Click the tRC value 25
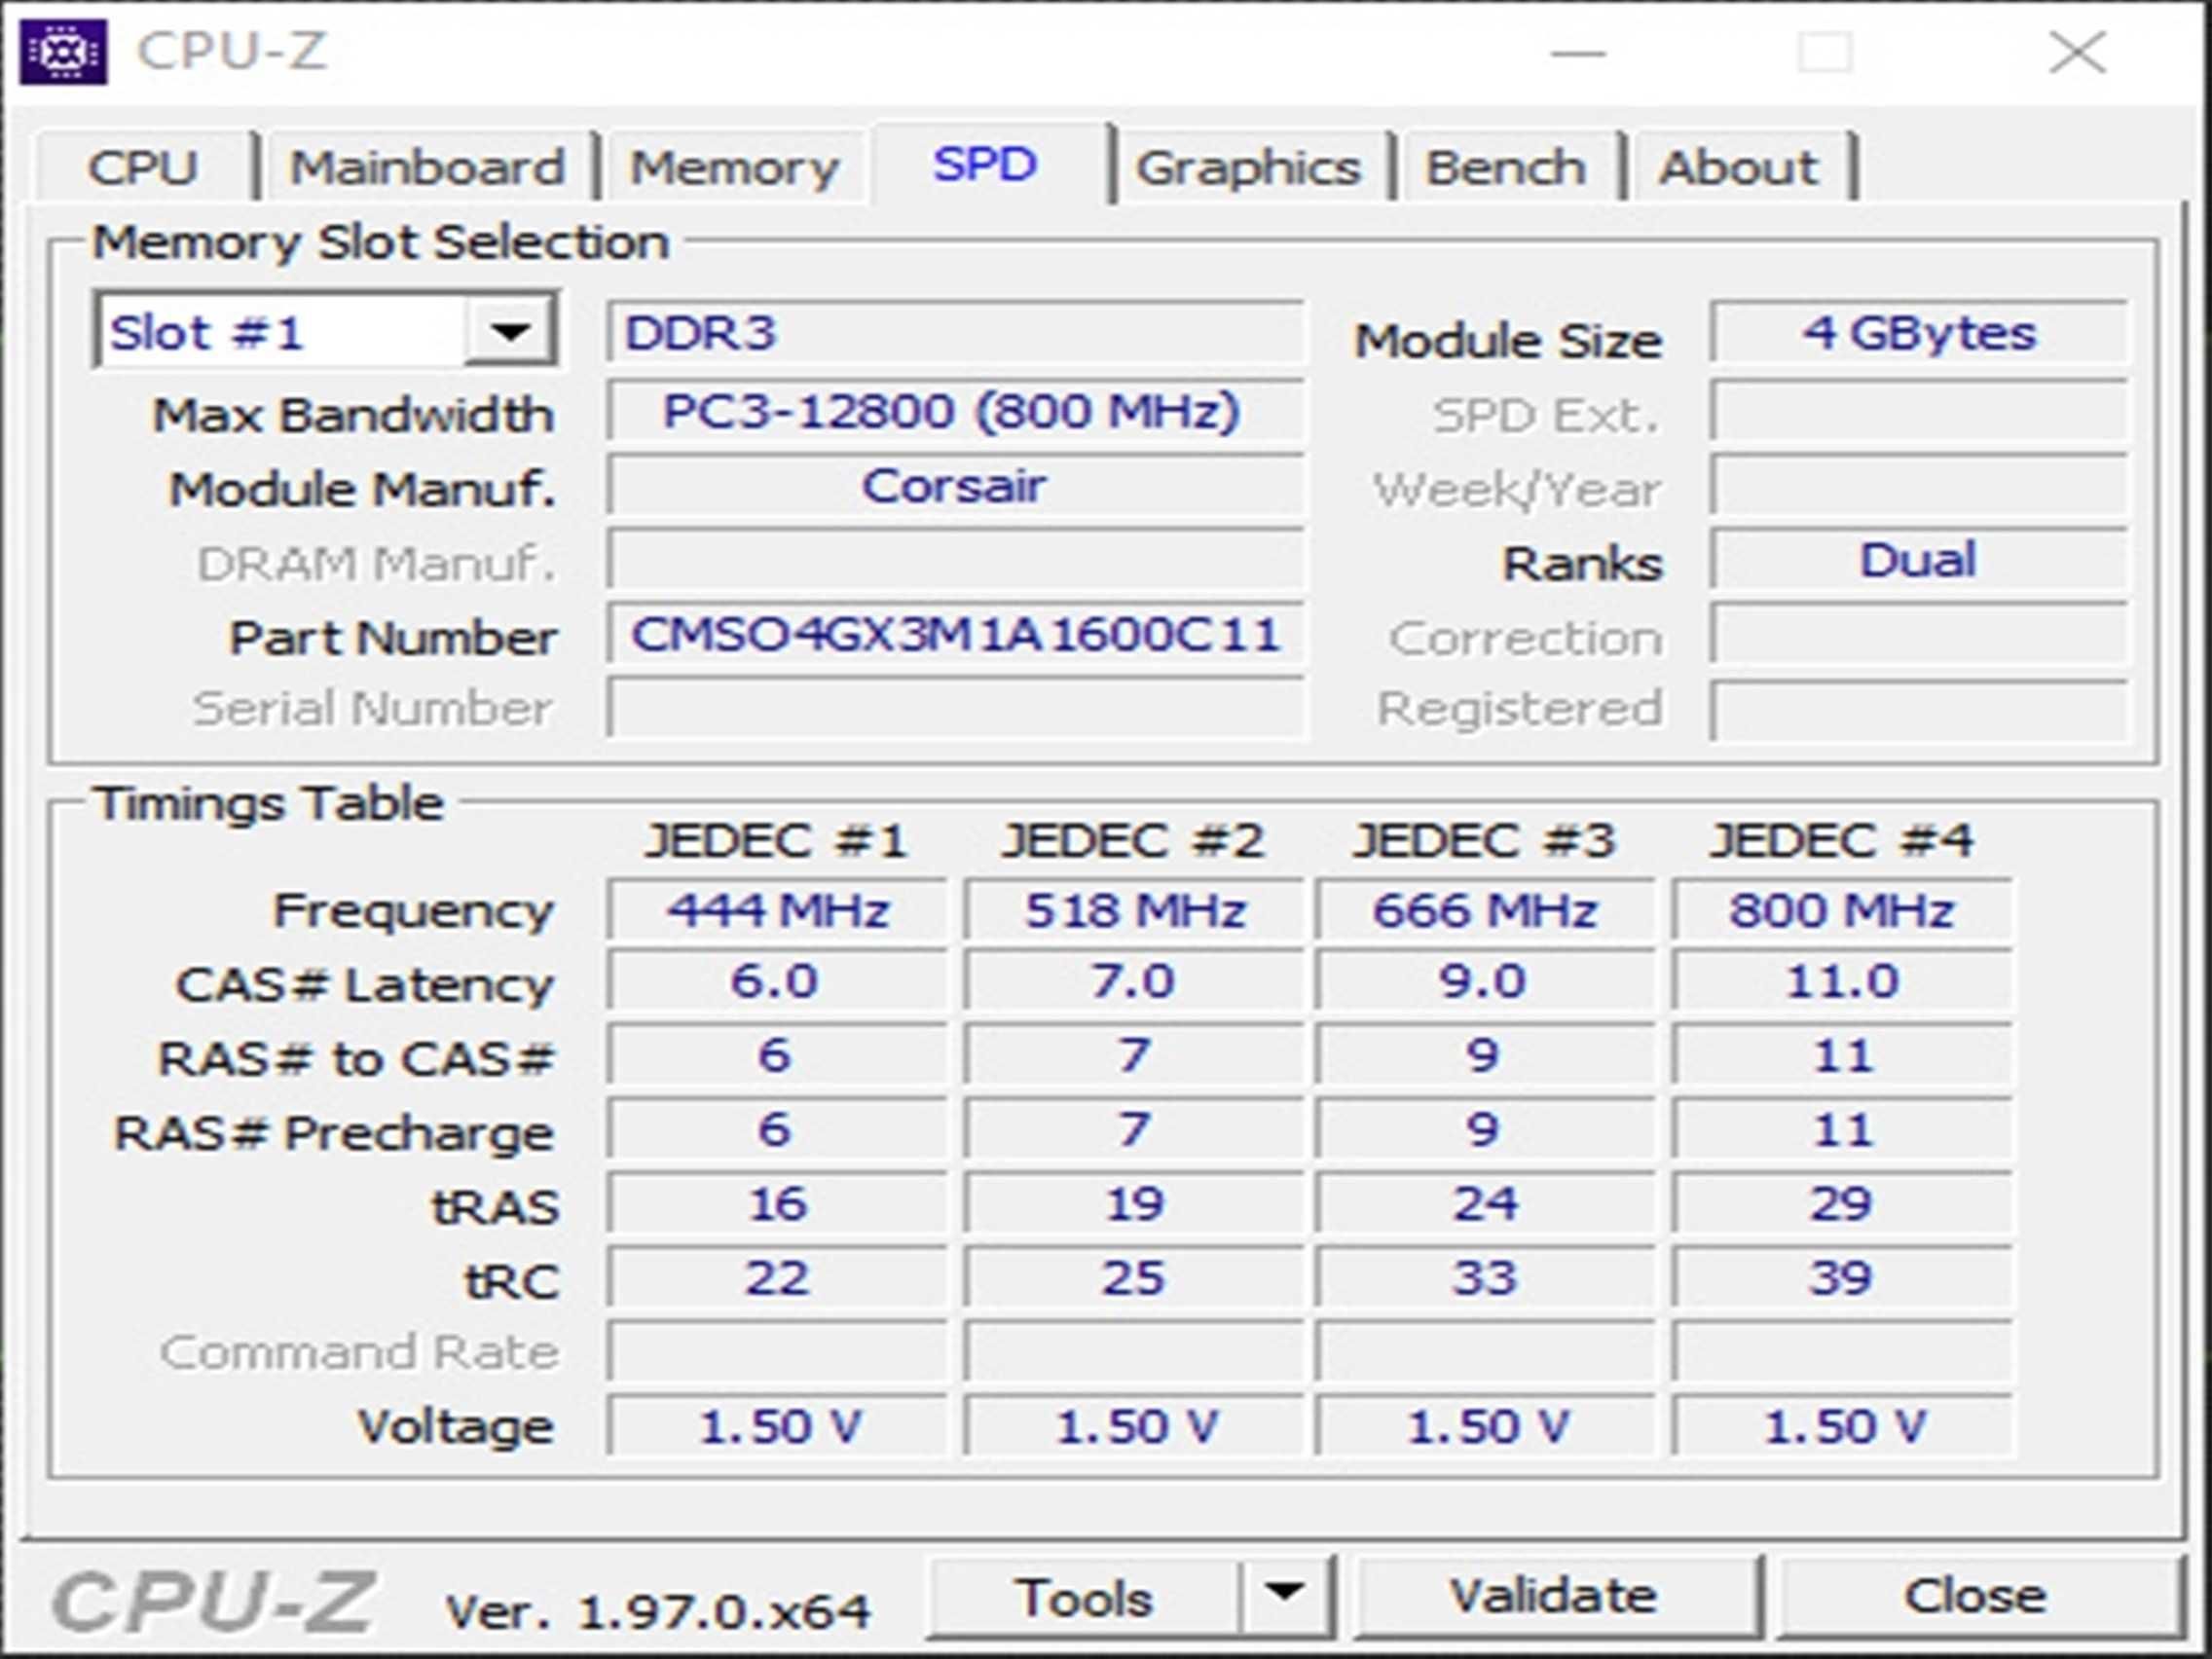This screenshot has height=1659, width=2212. (x=1134, y=1277)
